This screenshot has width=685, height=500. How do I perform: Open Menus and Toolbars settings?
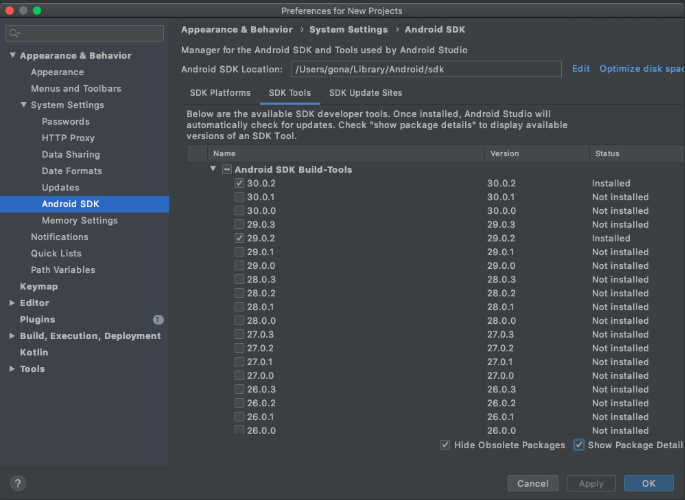point(76,89)
